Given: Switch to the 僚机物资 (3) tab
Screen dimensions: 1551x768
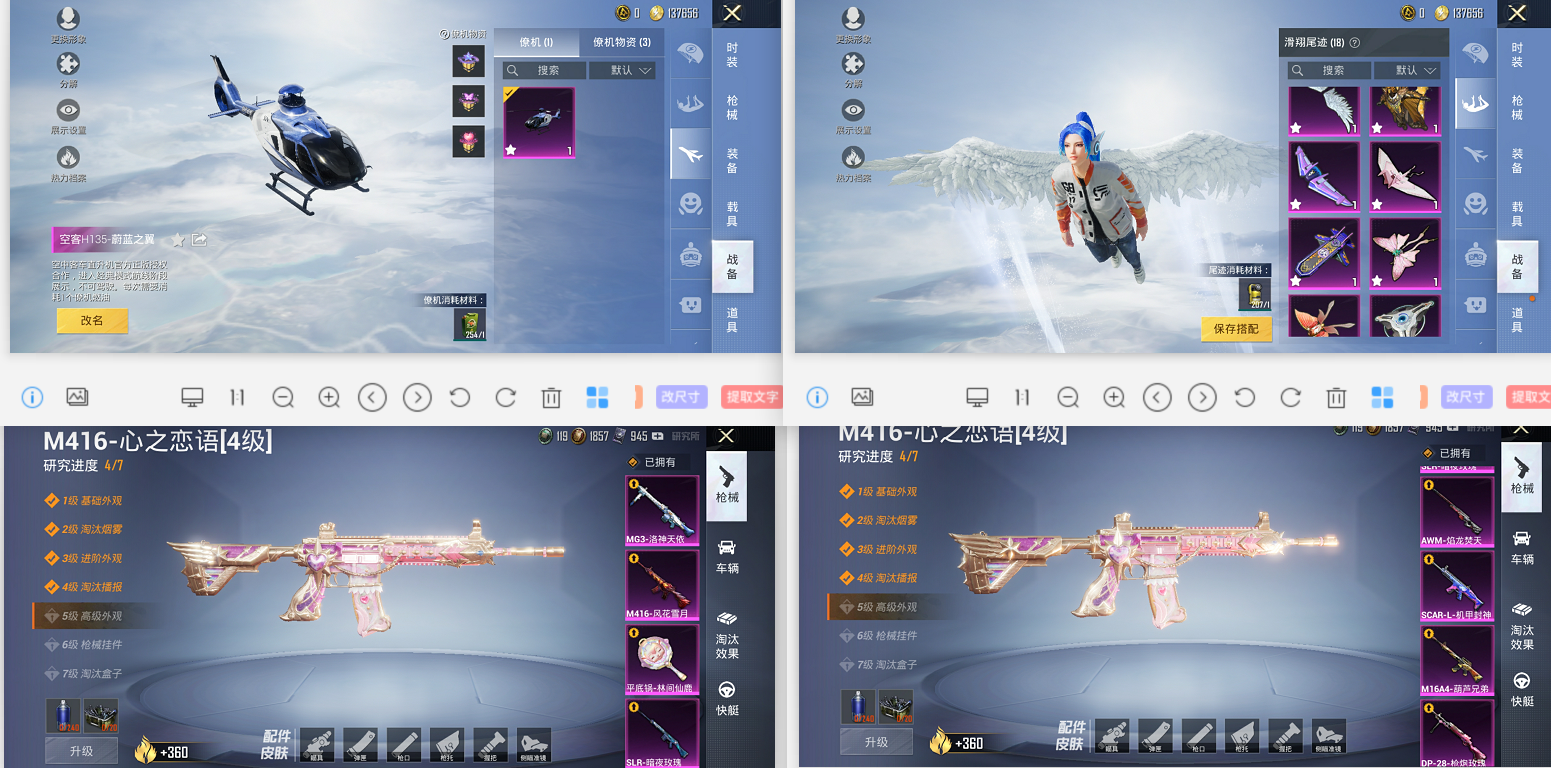Looking at the screenshot, I should [622, 42].
